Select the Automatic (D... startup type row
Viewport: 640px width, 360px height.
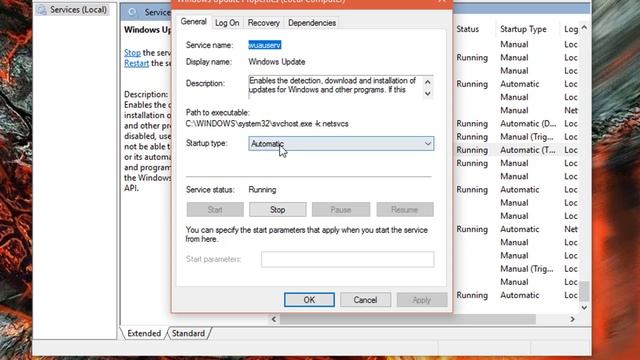coord(528,123)
